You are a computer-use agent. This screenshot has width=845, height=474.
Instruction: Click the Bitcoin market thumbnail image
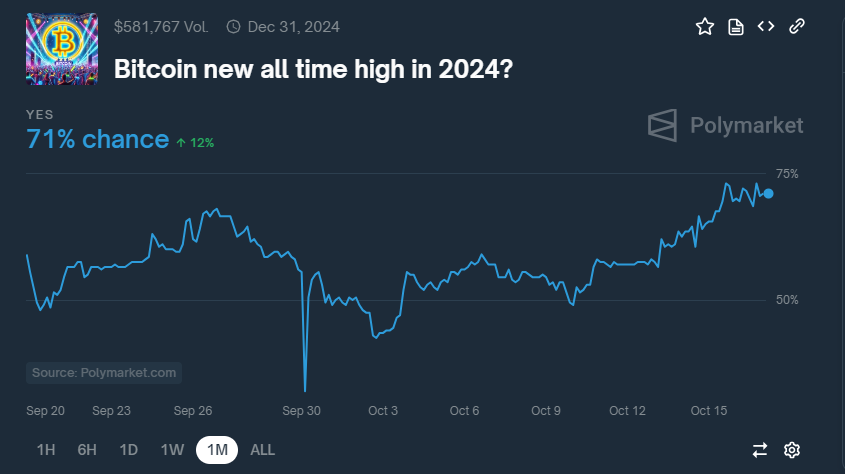pos(62,49)
